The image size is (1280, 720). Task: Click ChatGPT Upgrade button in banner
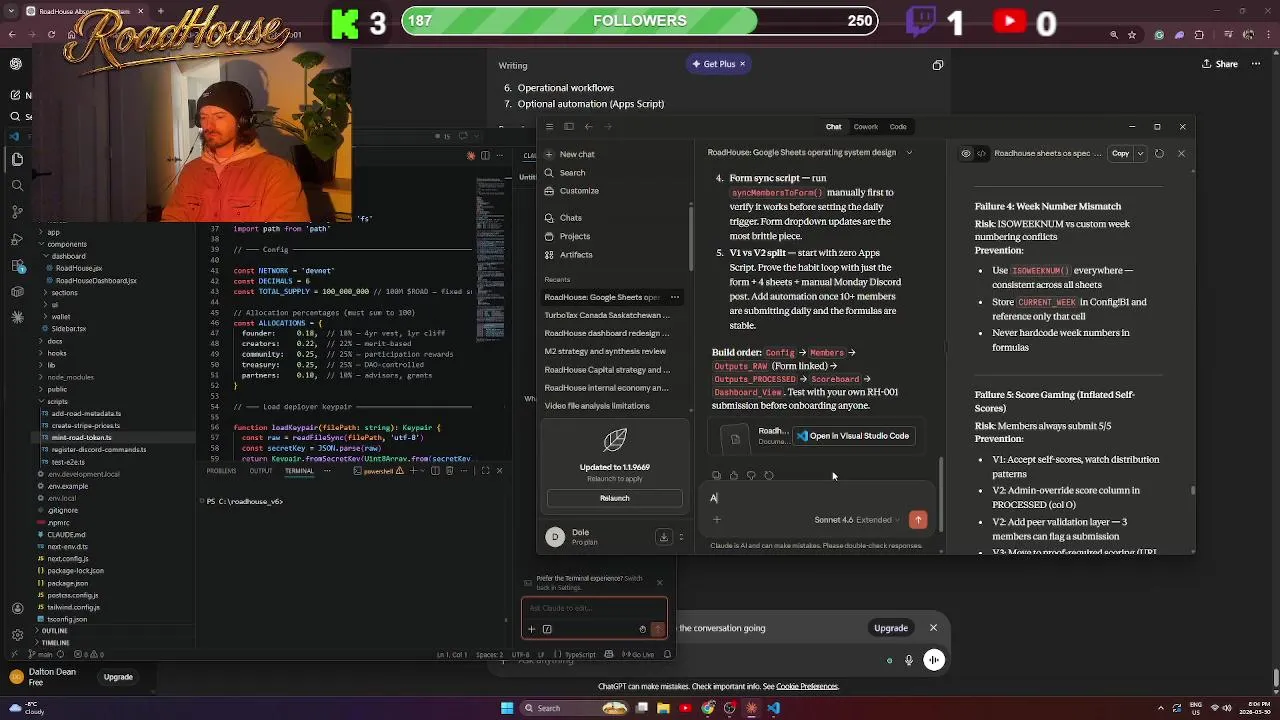tap(891, 628)
